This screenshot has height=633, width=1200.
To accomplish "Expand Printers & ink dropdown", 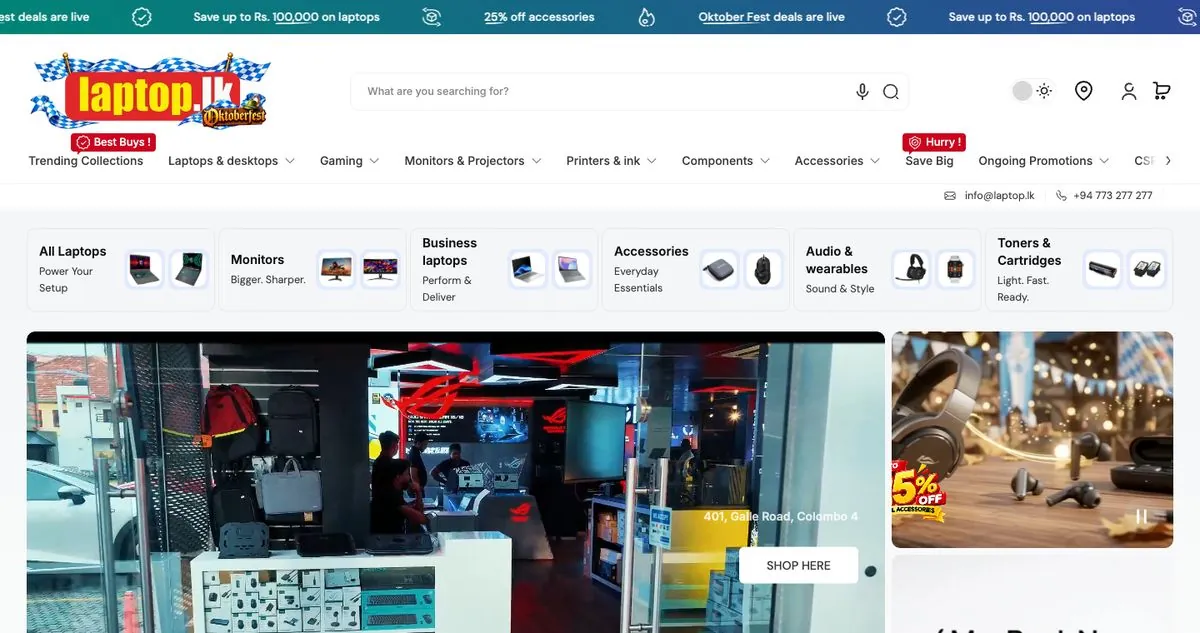I will [x=611, y=161].
